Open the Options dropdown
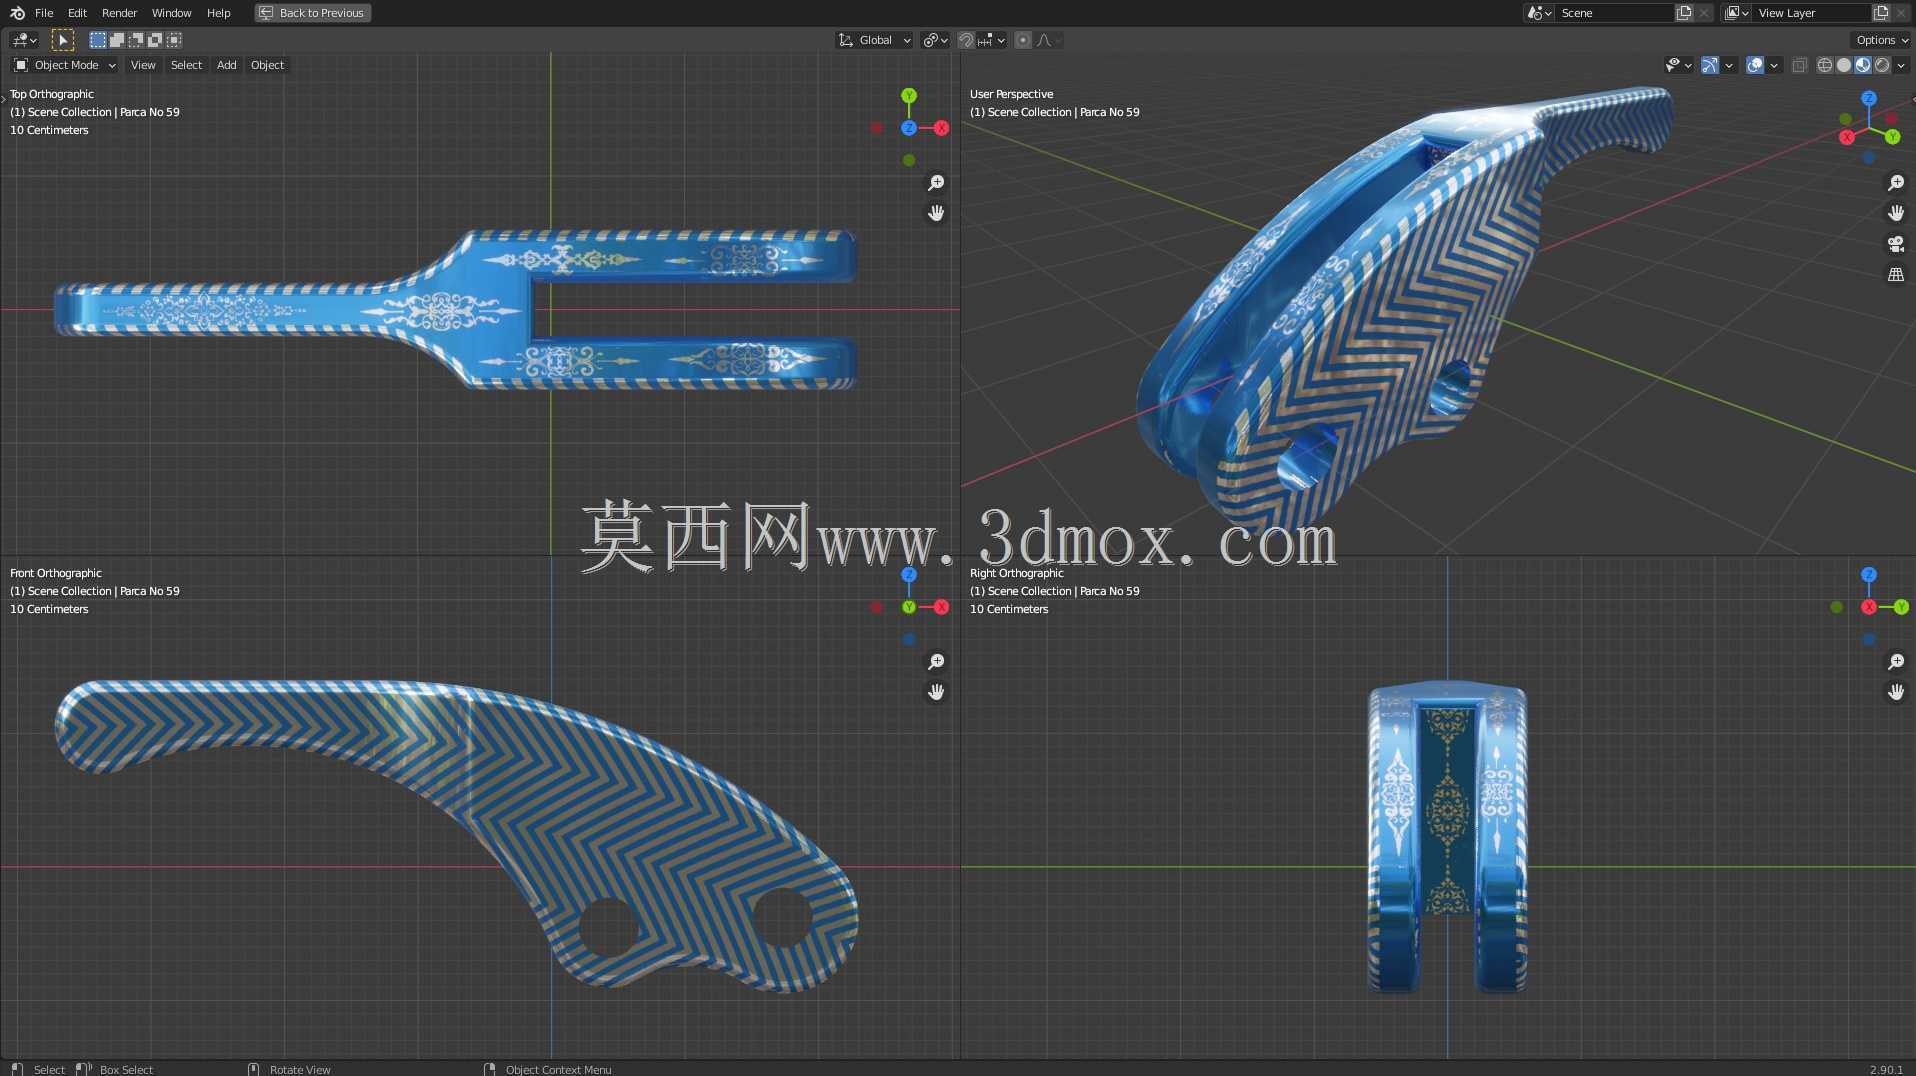 (1882, 40)
